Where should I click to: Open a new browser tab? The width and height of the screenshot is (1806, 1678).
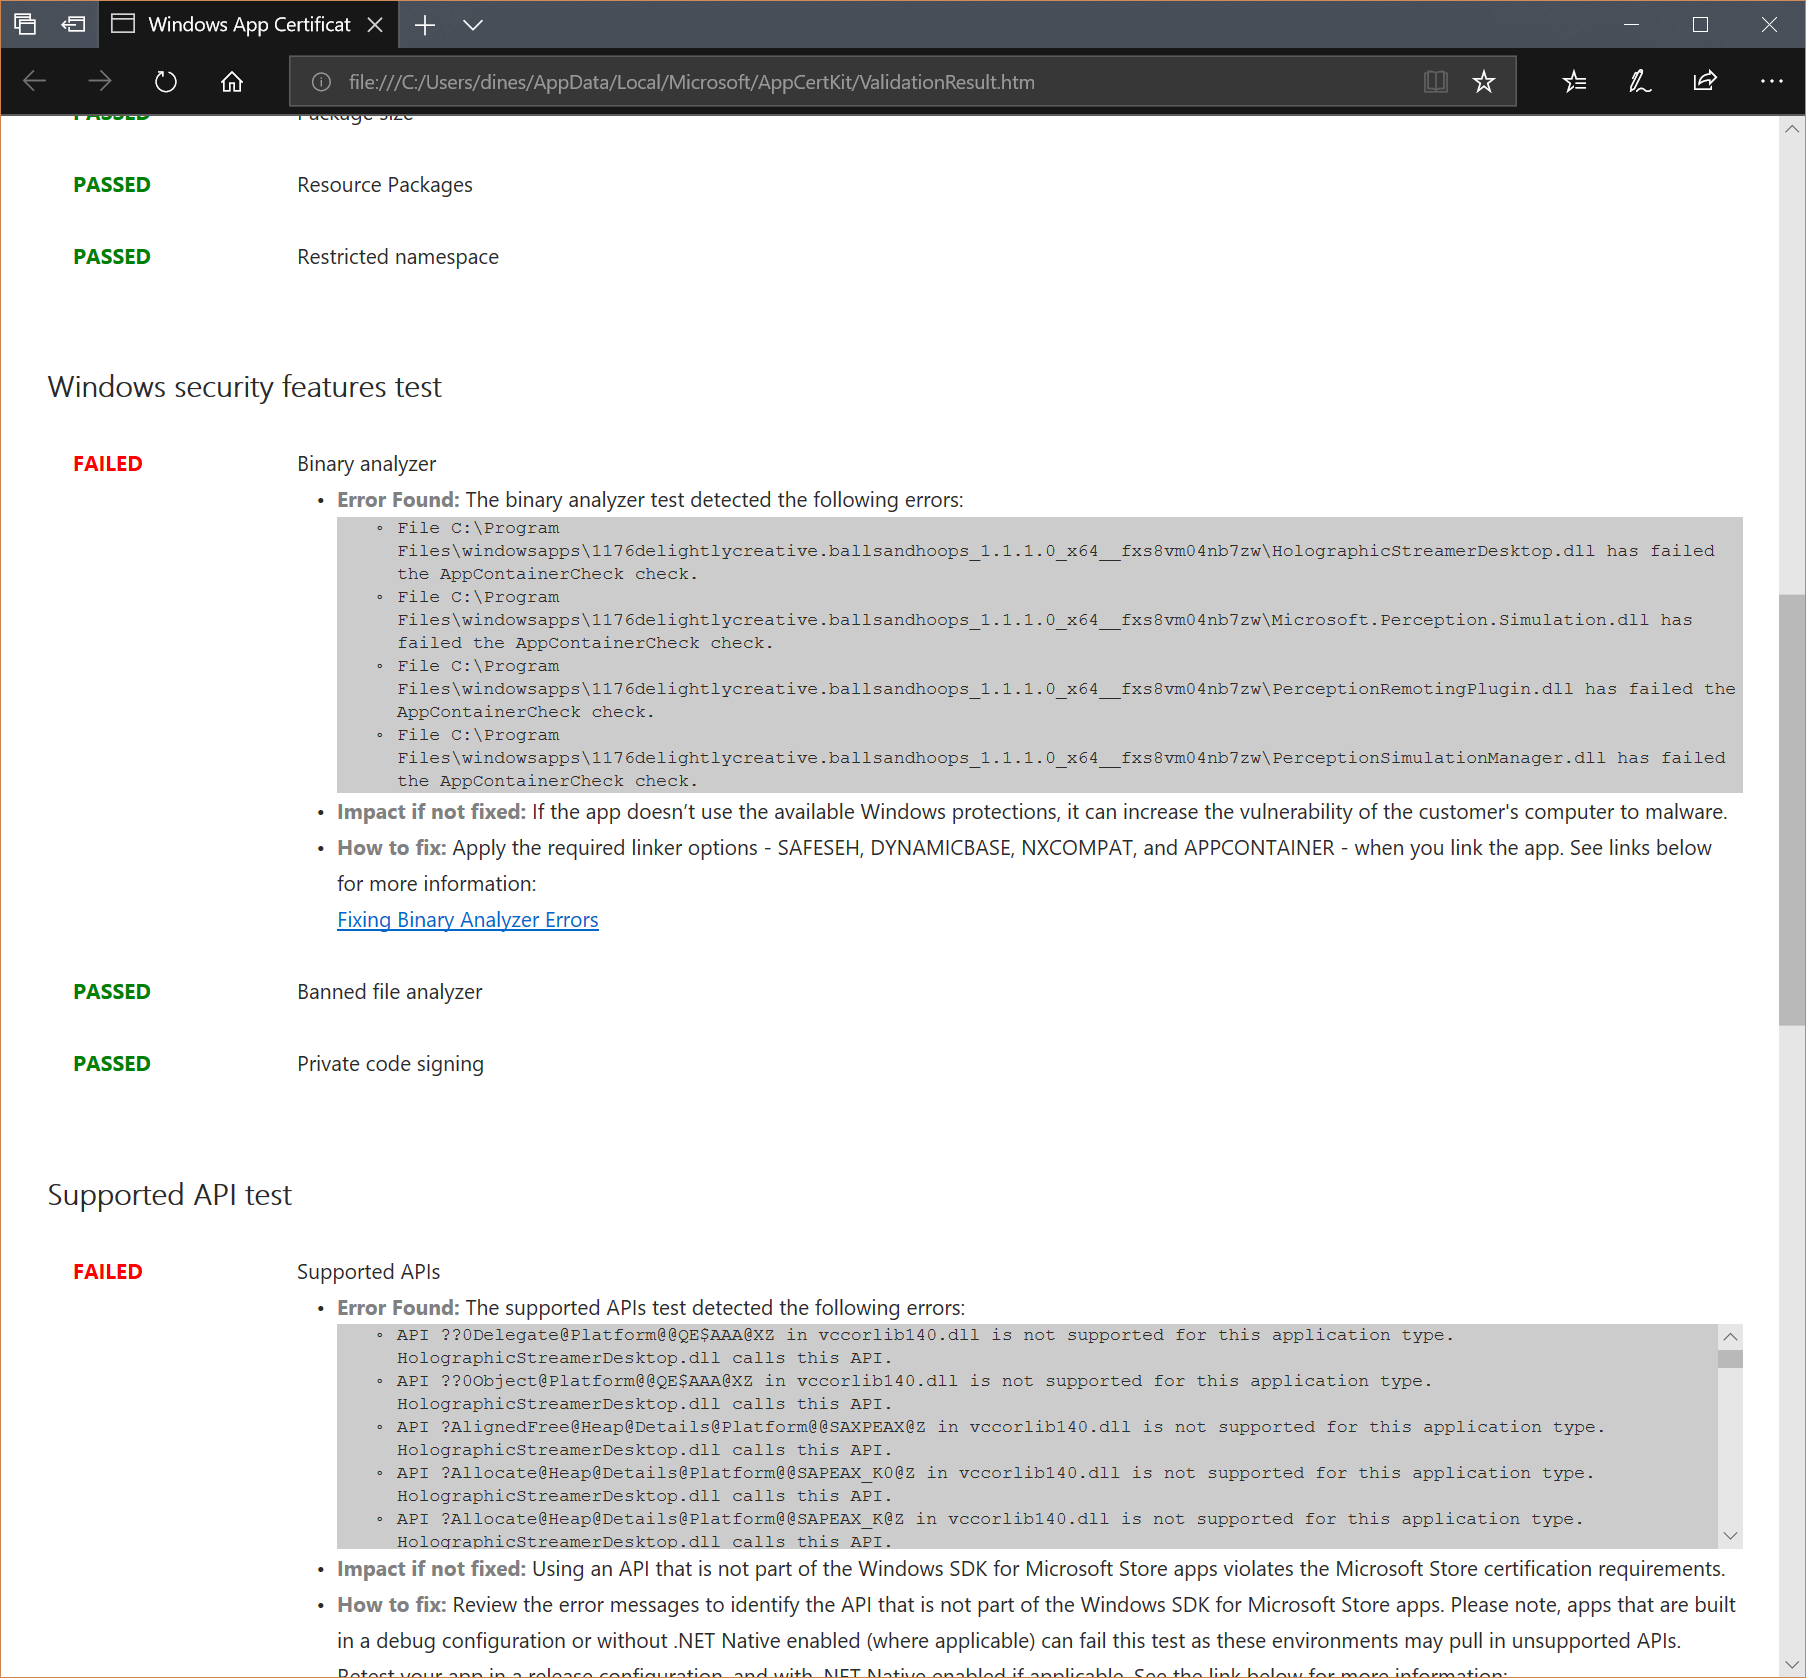(425, 24)
